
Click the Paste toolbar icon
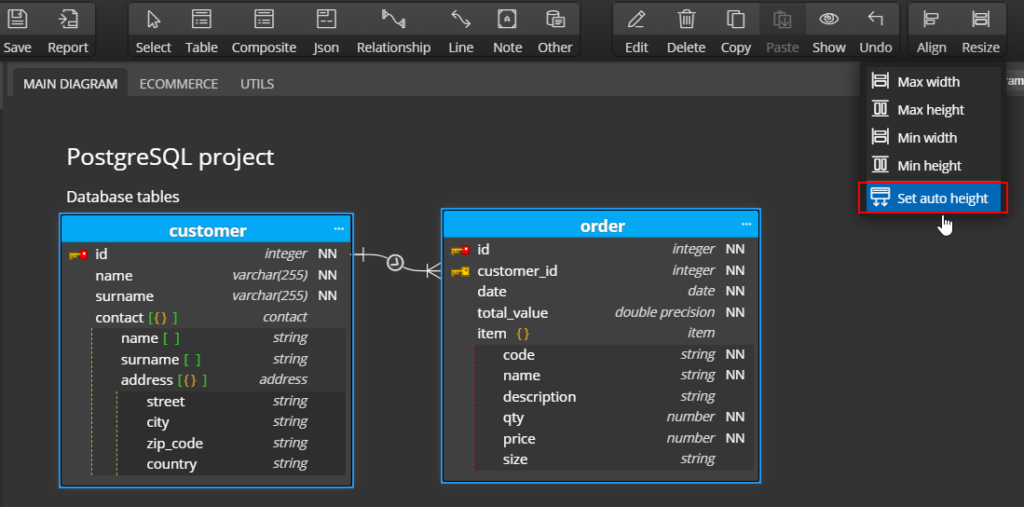[782, 19]
